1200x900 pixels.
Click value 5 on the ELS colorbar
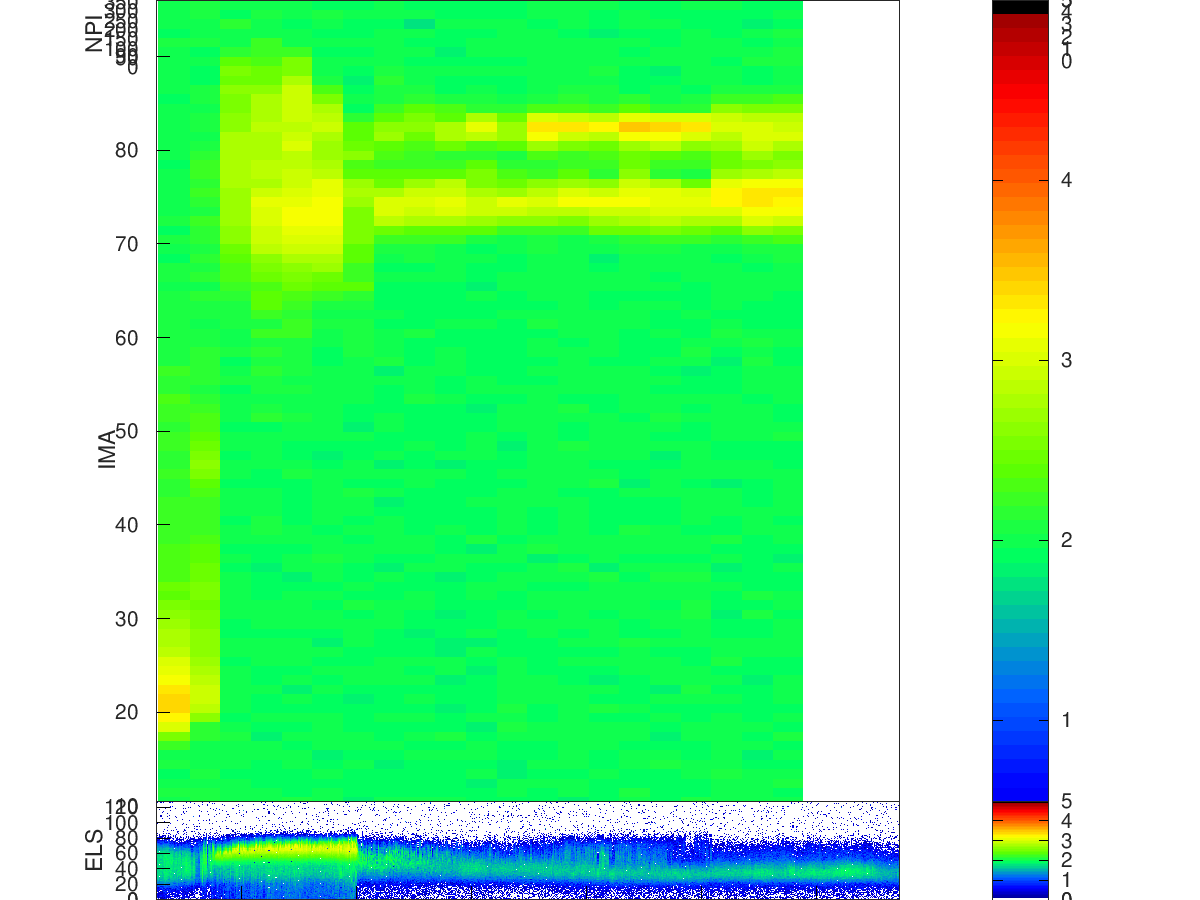pyautogui.click(x=1066, y=801)
